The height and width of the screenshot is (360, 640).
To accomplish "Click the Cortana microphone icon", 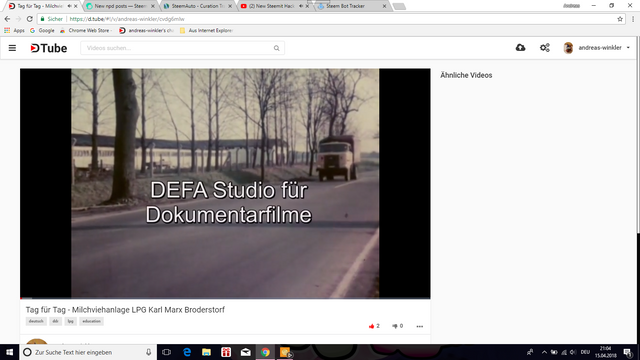I will point(149,352).
